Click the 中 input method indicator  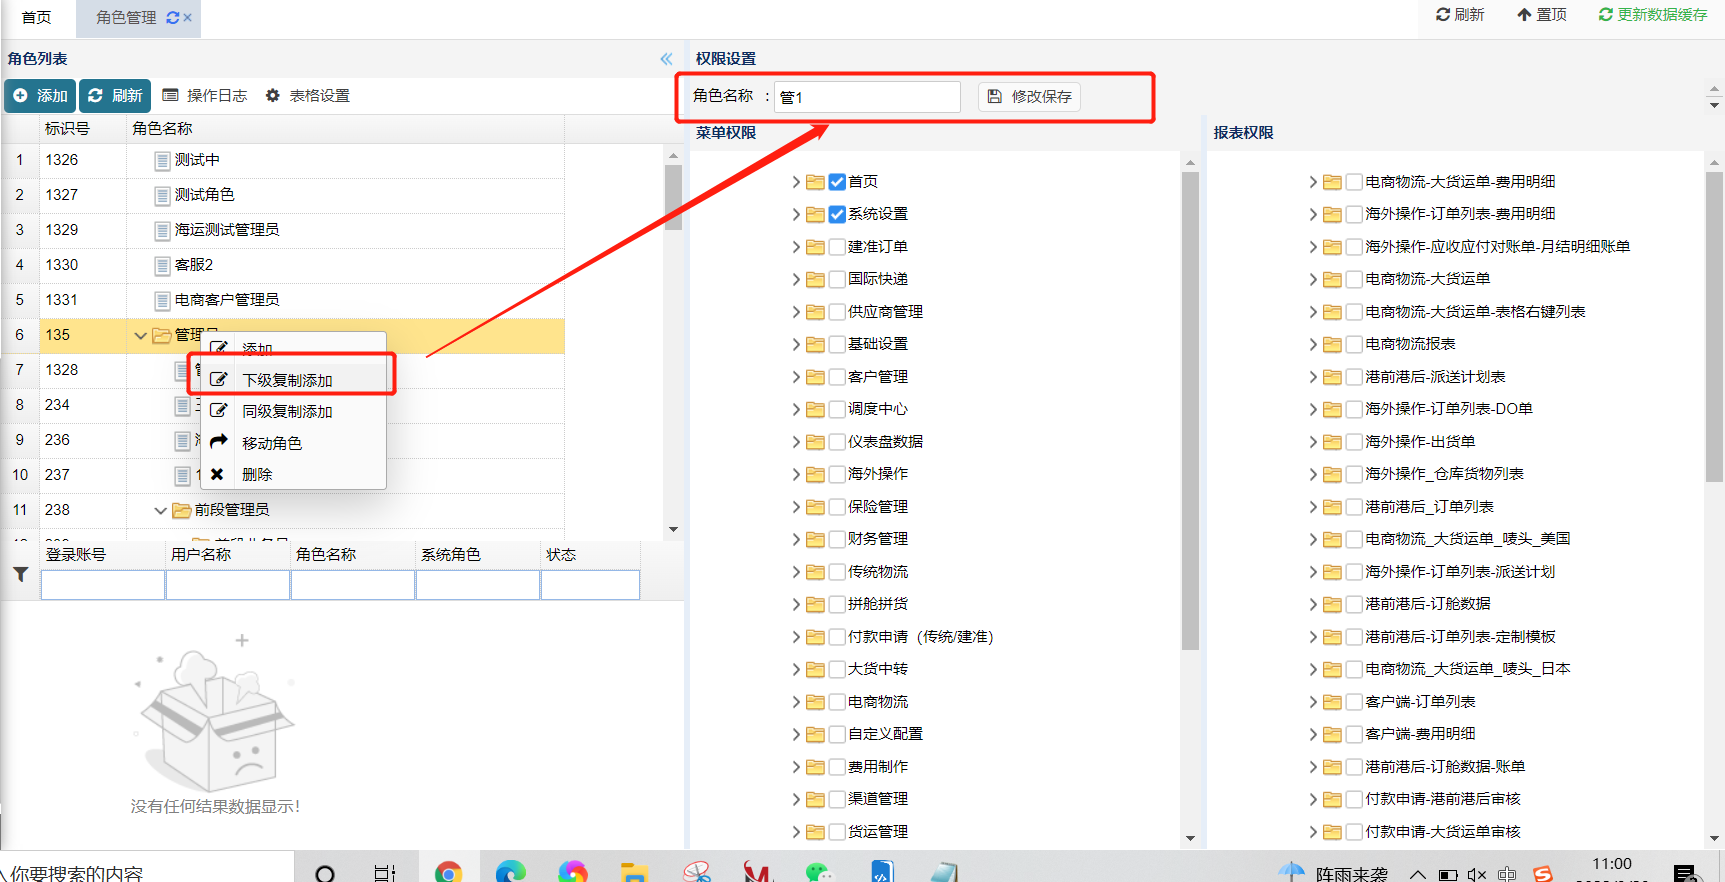[x=1507, y=874]
